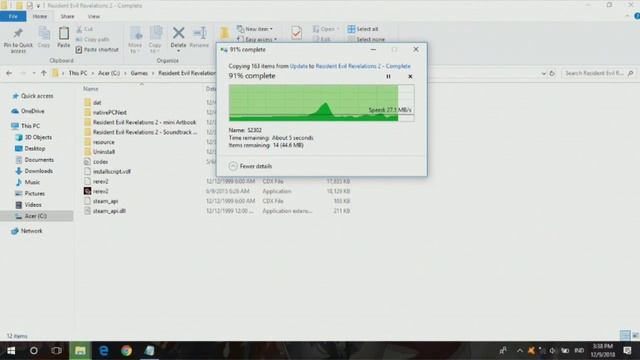Open Task View on the taskbar
640x360 pixels.
[x=56, y=351]
